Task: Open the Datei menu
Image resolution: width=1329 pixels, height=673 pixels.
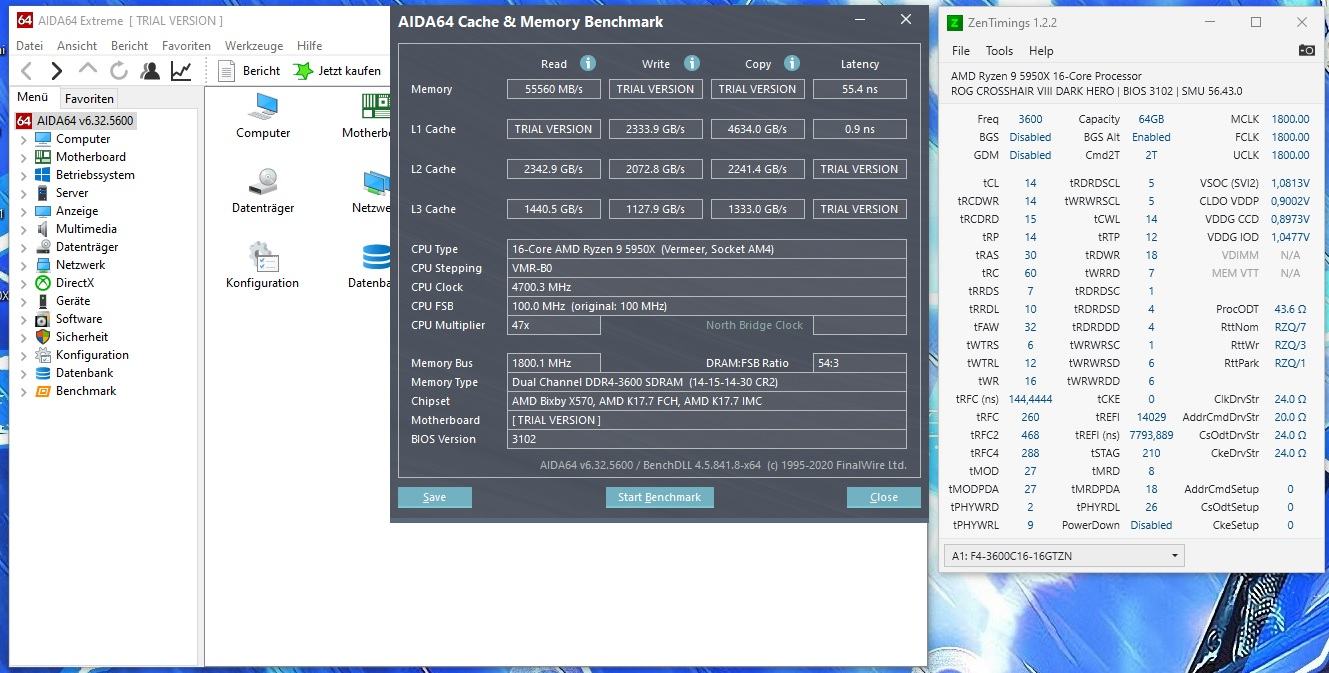Action: tap(29, 45)
